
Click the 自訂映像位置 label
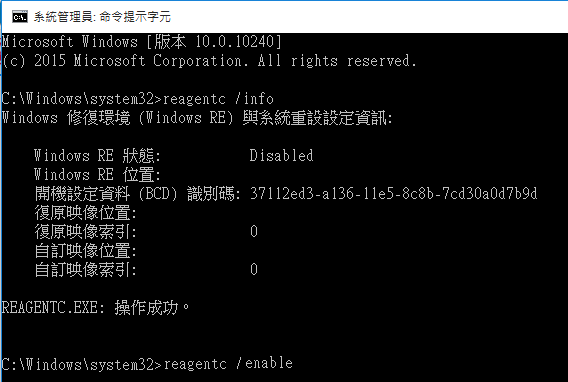point(85,251)
